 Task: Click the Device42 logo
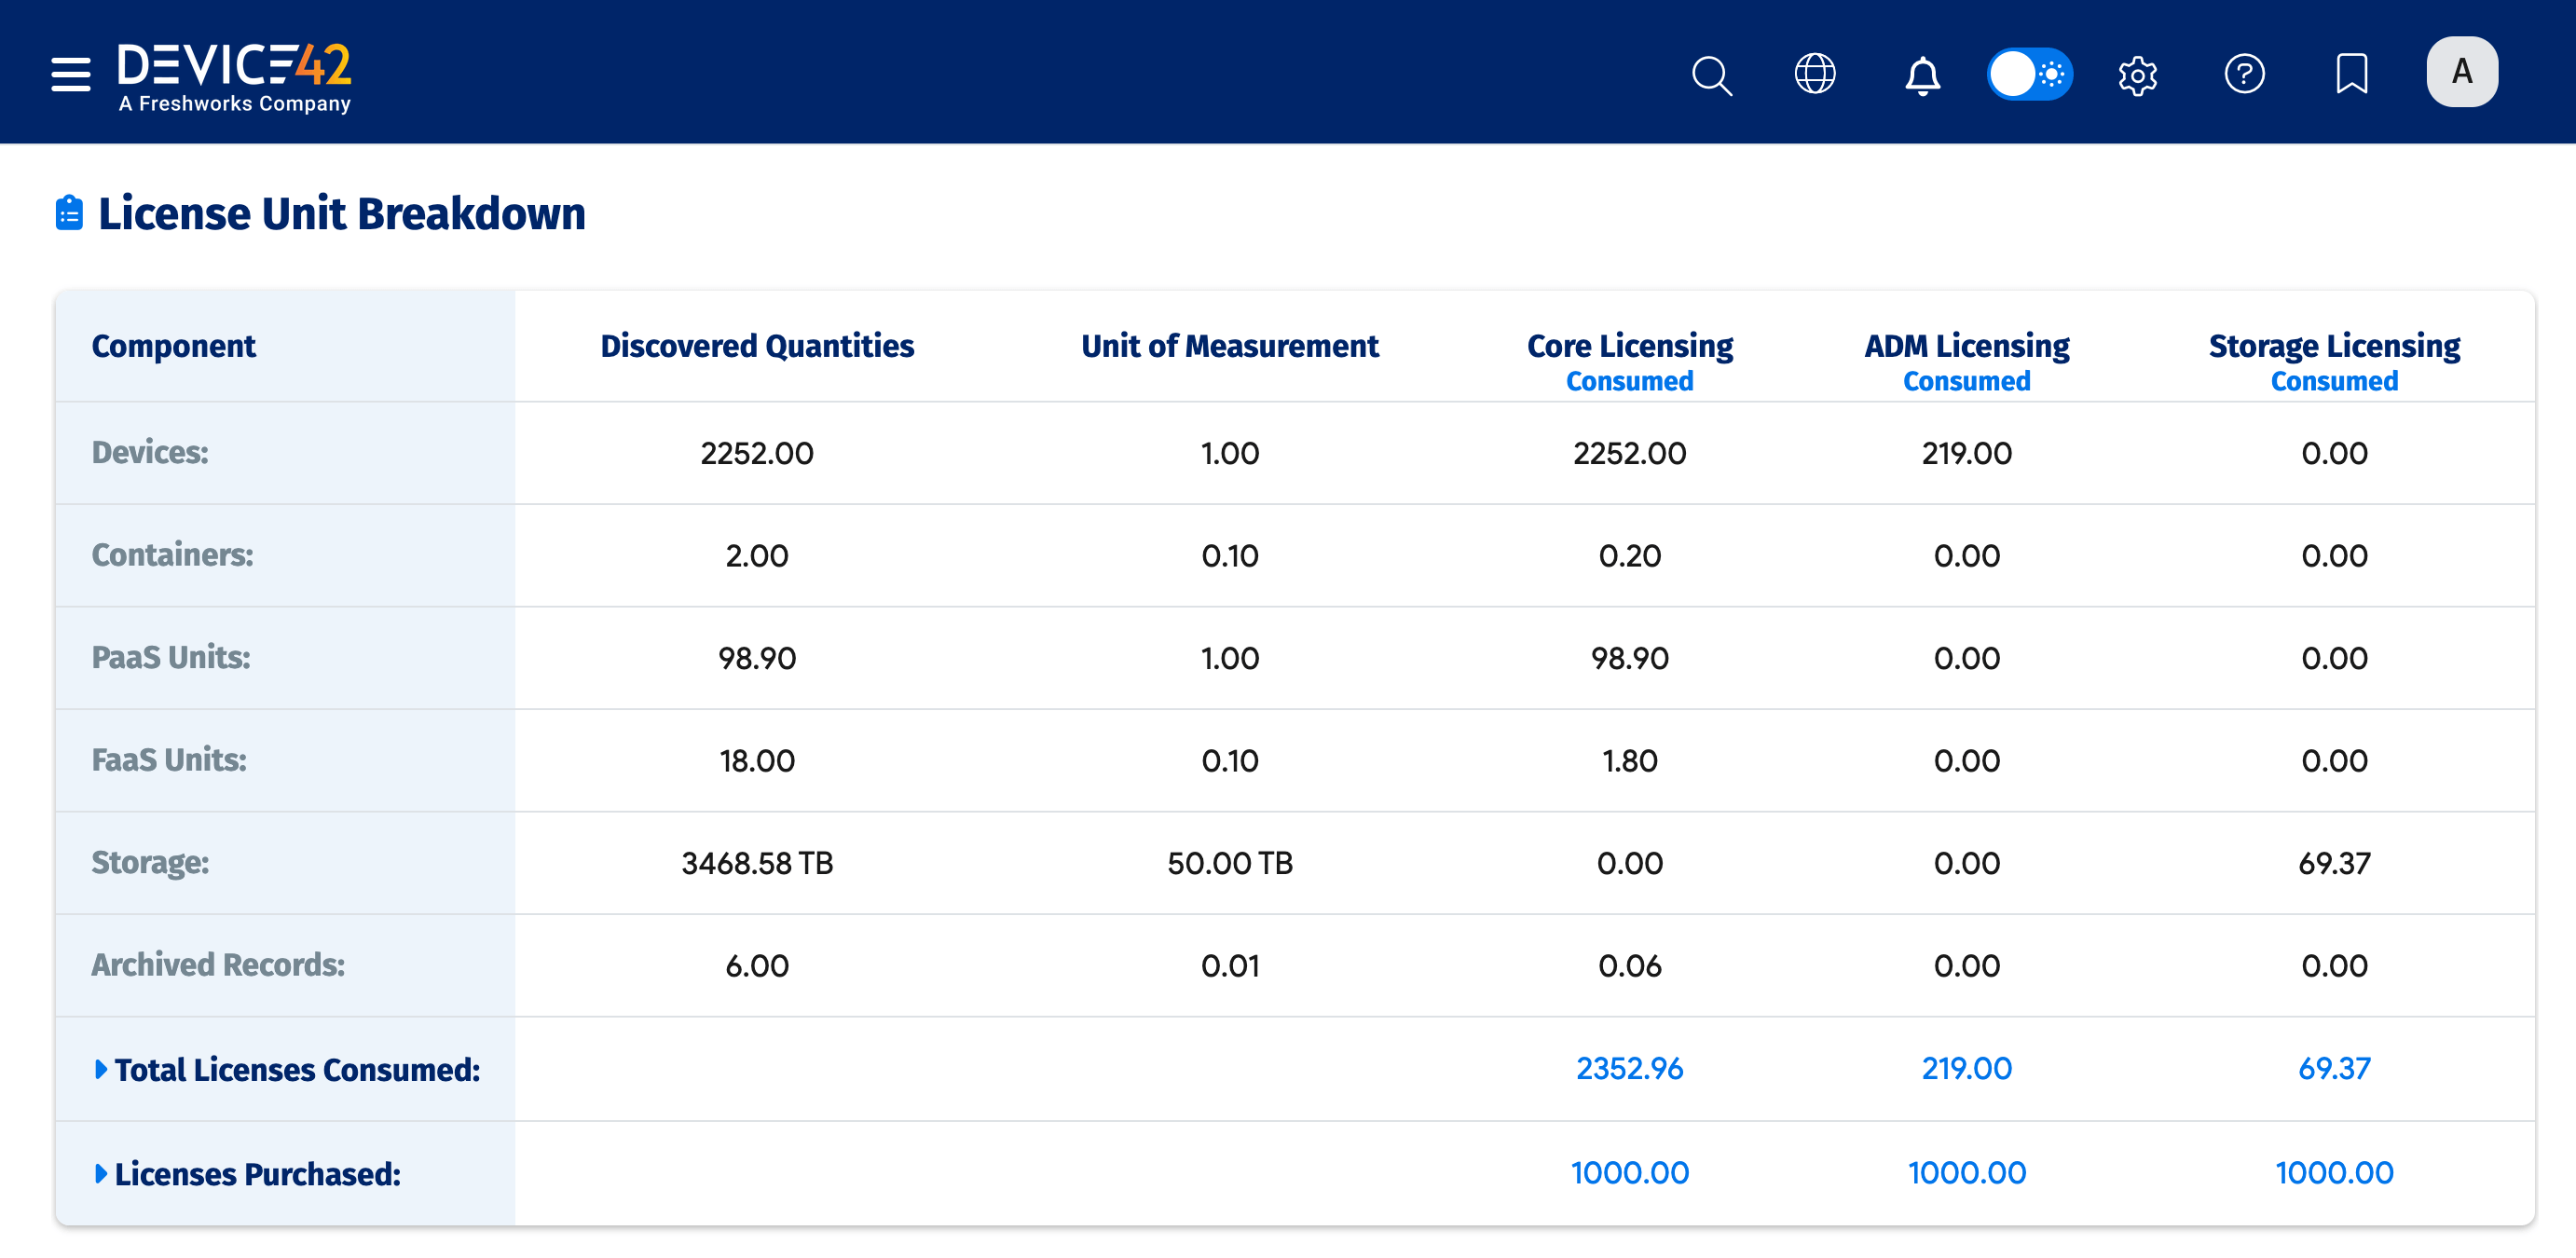(x=235, y=76)
